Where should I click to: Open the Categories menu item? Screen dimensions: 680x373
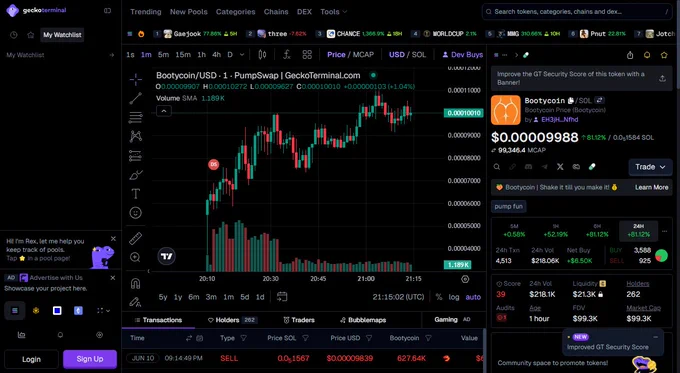(235, 12)
